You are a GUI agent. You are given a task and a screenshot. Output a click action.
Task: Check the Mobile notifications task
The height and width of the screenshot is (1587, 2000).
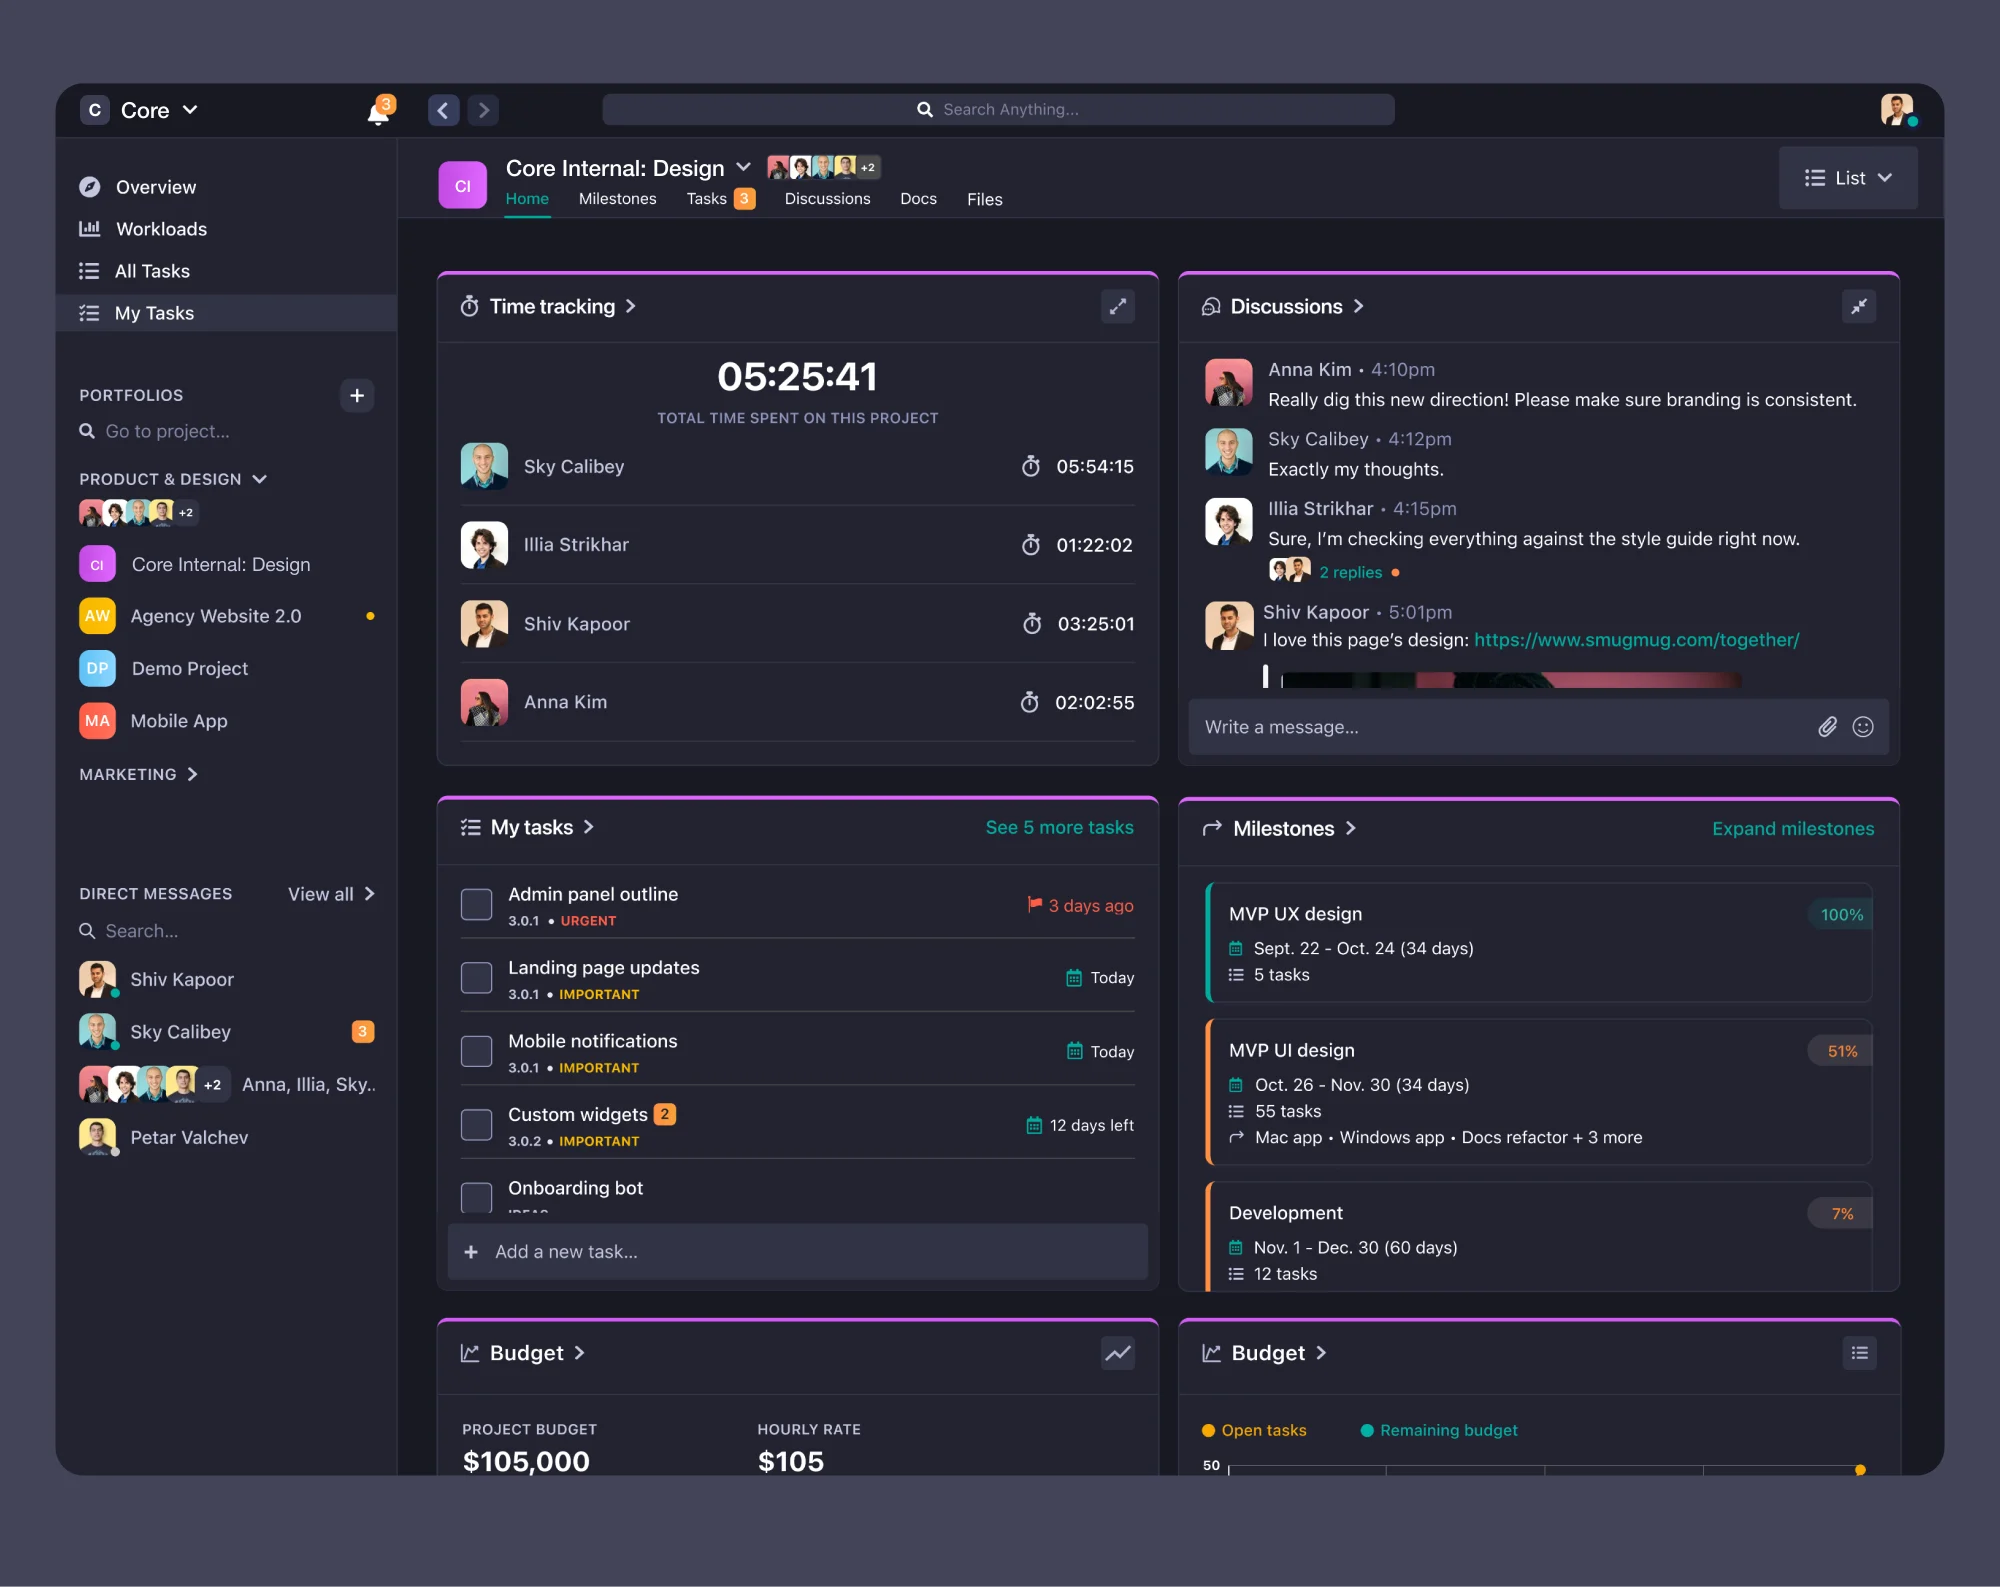(476, 1052)
